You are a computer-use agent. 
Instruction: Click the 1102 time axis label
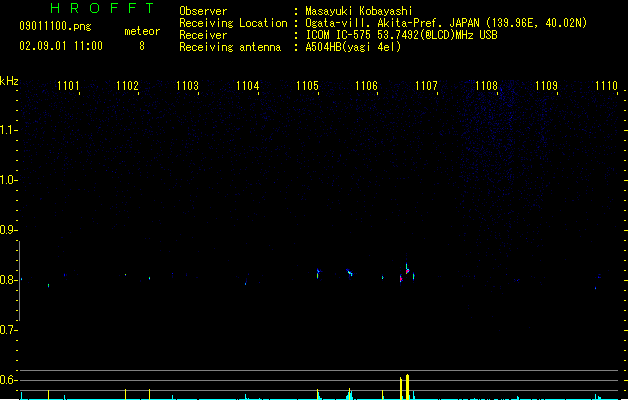(127, 86)
